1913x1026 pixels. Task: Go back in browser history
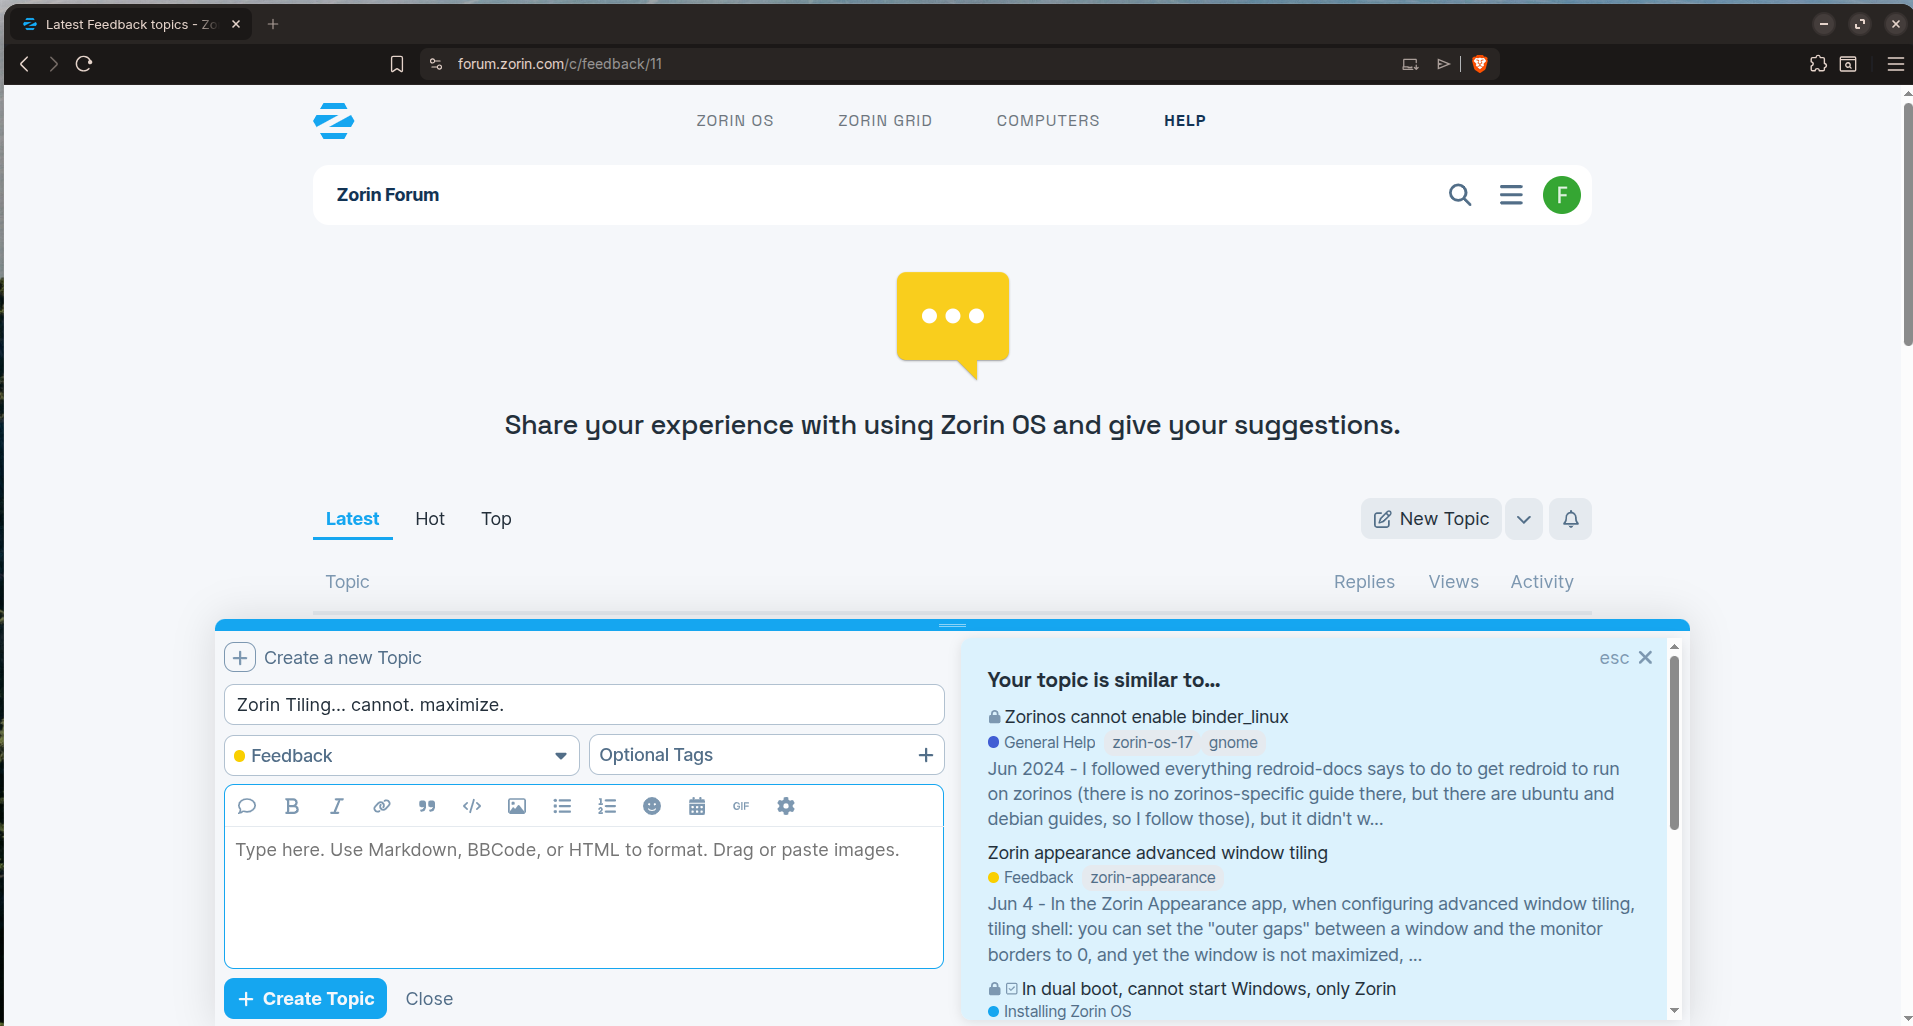click(25, 64)
